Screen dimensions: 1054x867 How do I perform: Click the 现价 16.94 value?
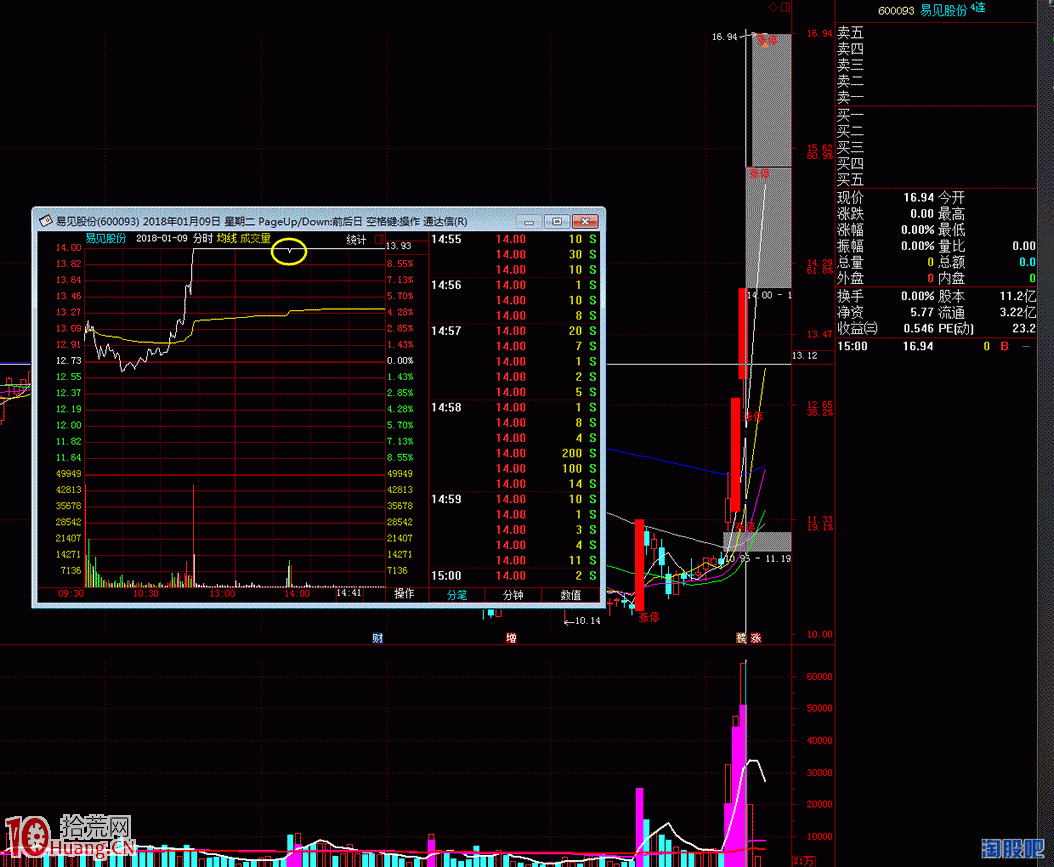point(918,198)
